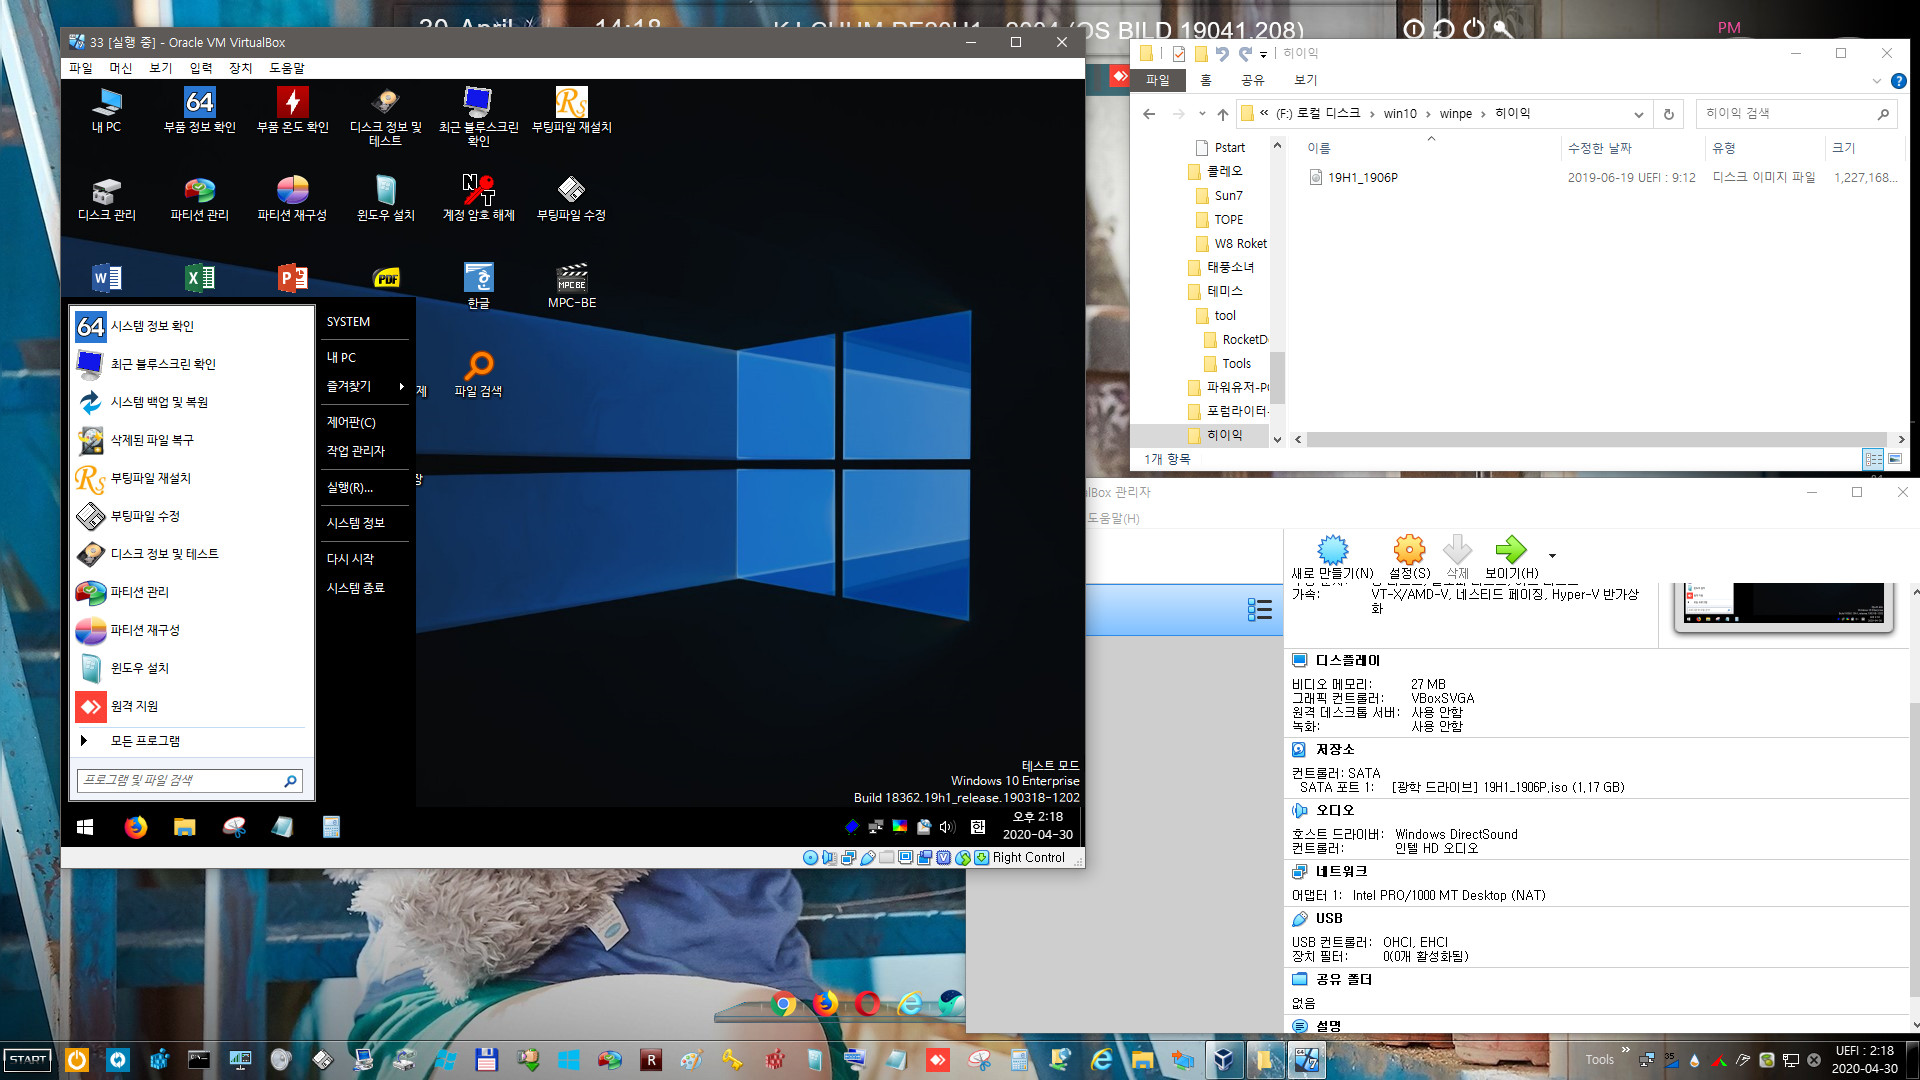1920x1080 pixels.
Task: Open the address bar history dropdown in Explorer
Action: point(1638,114)
